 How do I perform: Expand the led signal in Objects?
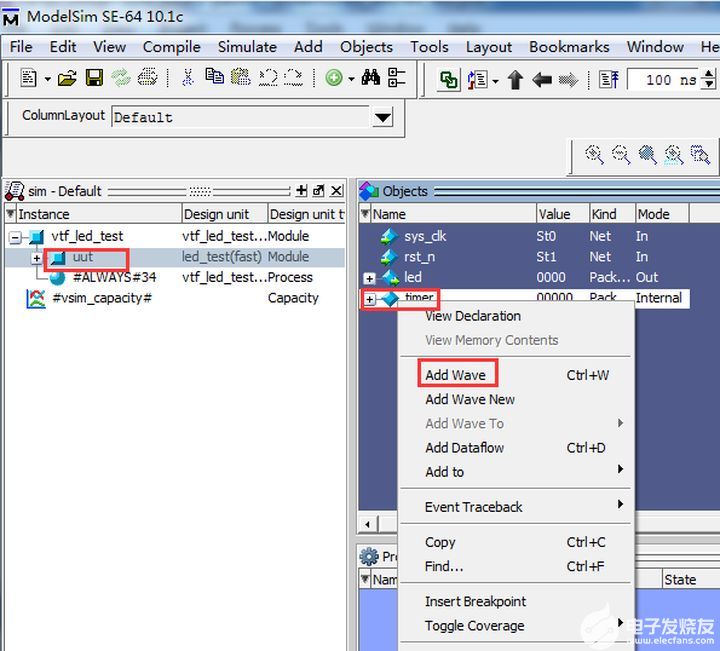tap(369, 279)
